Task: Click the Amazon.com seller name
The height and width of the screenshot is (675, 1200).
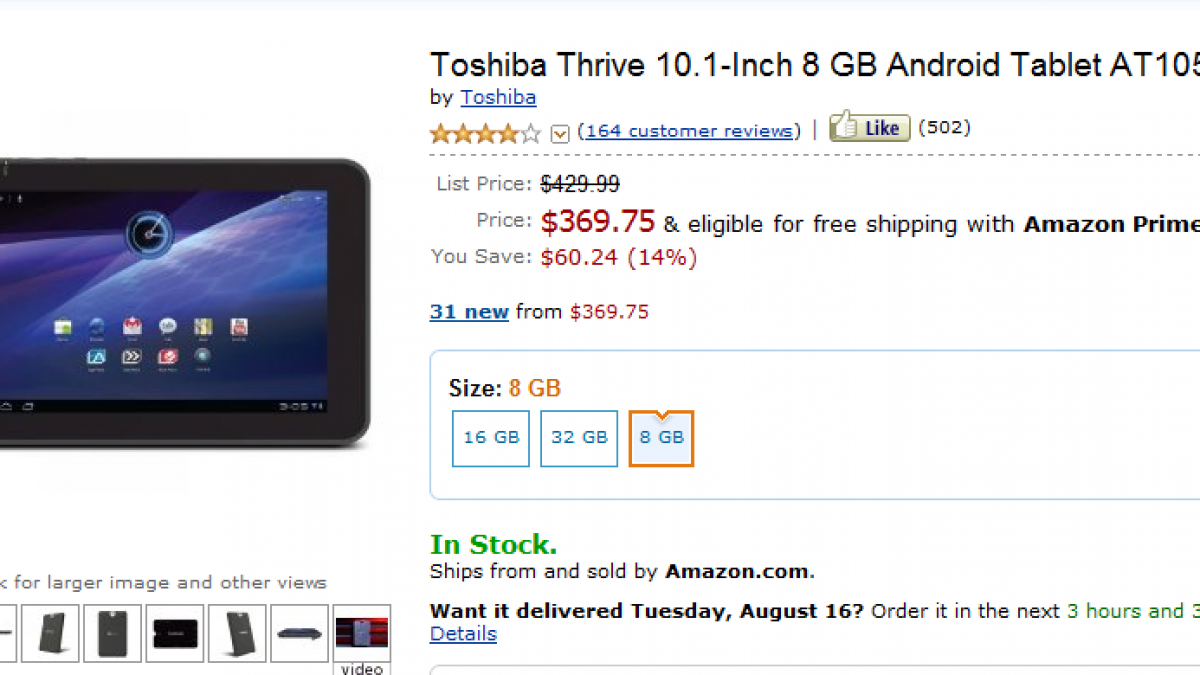Action: click(x=738, y=572)
